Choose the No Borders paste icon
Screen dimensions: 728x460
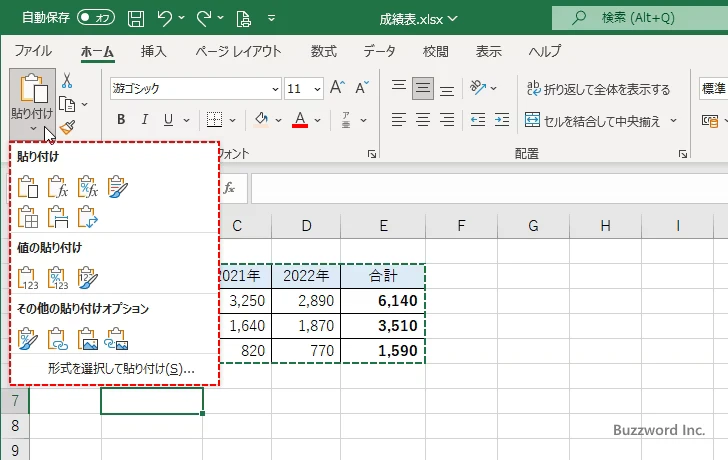coord(27,217)
